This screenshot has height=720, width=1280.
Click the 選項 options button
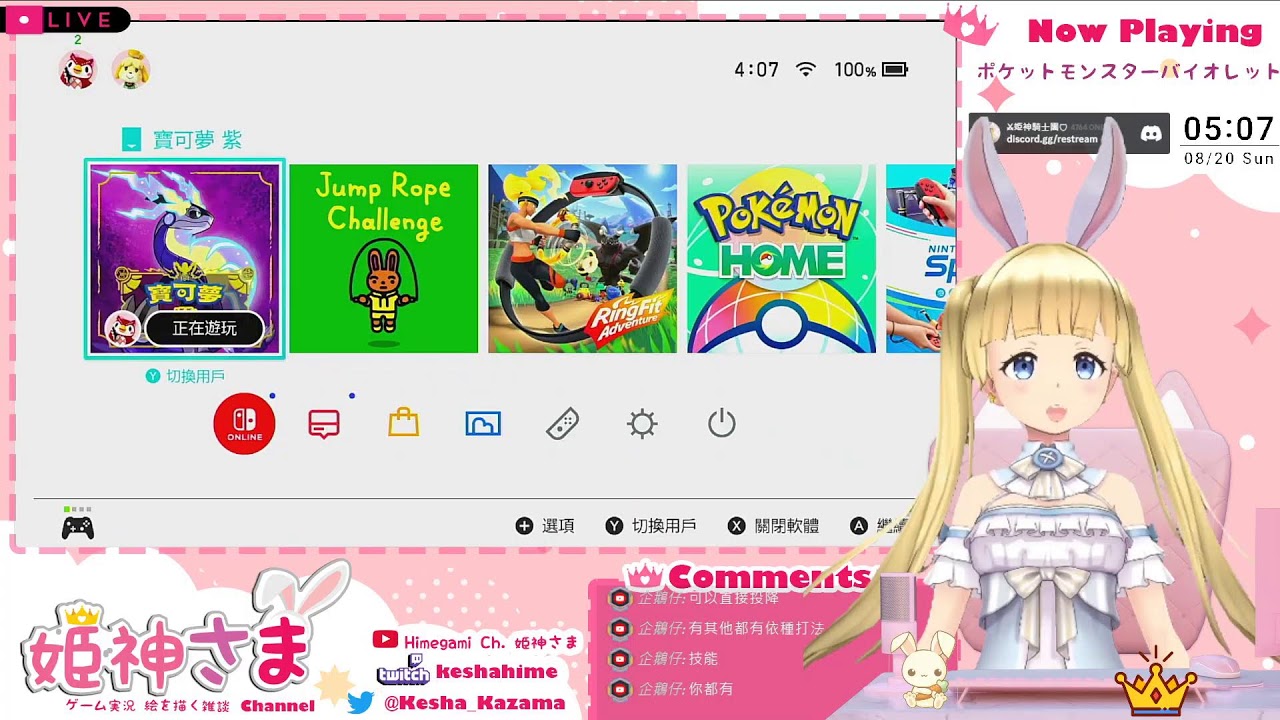pos(545,526)
